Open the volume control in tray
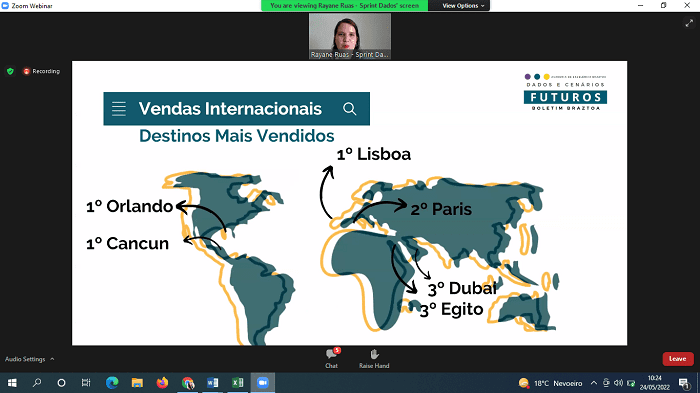This screenshot has height=393, width=700. pyautogui.click(x=618, y=383)
